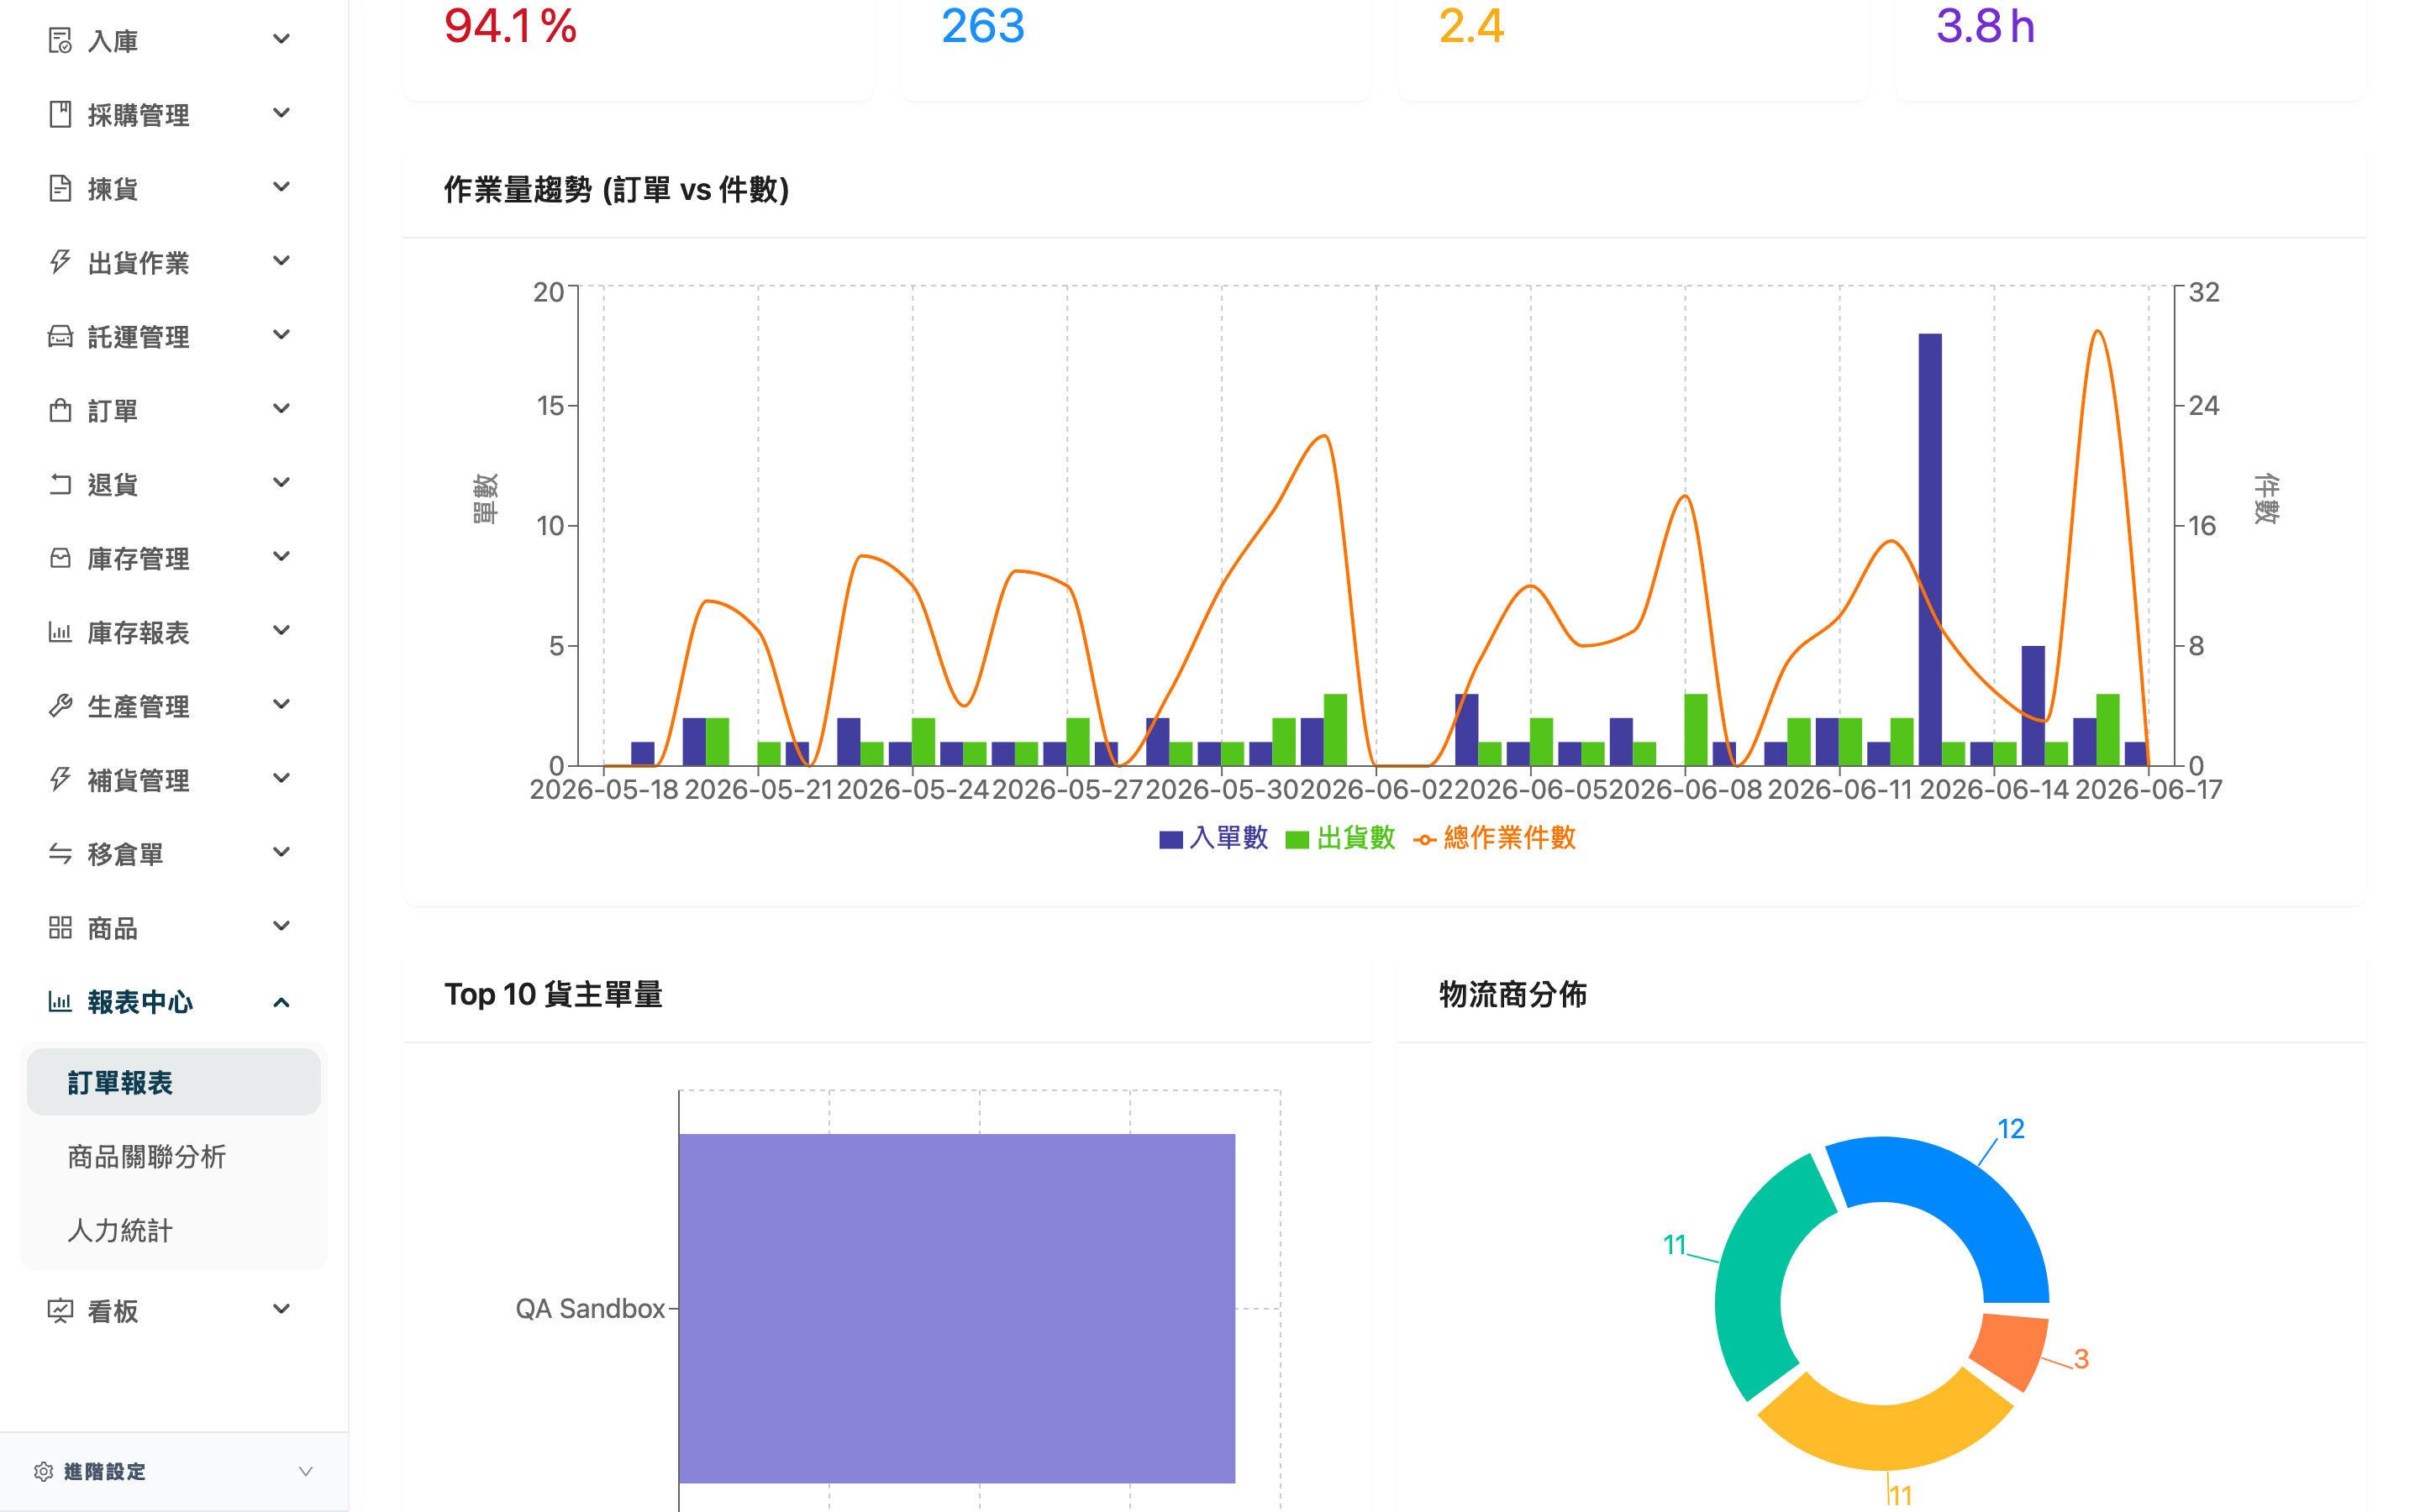Click the 商品 grid icon
This screenshot has height=1512, width=2420.
(60, 928)
